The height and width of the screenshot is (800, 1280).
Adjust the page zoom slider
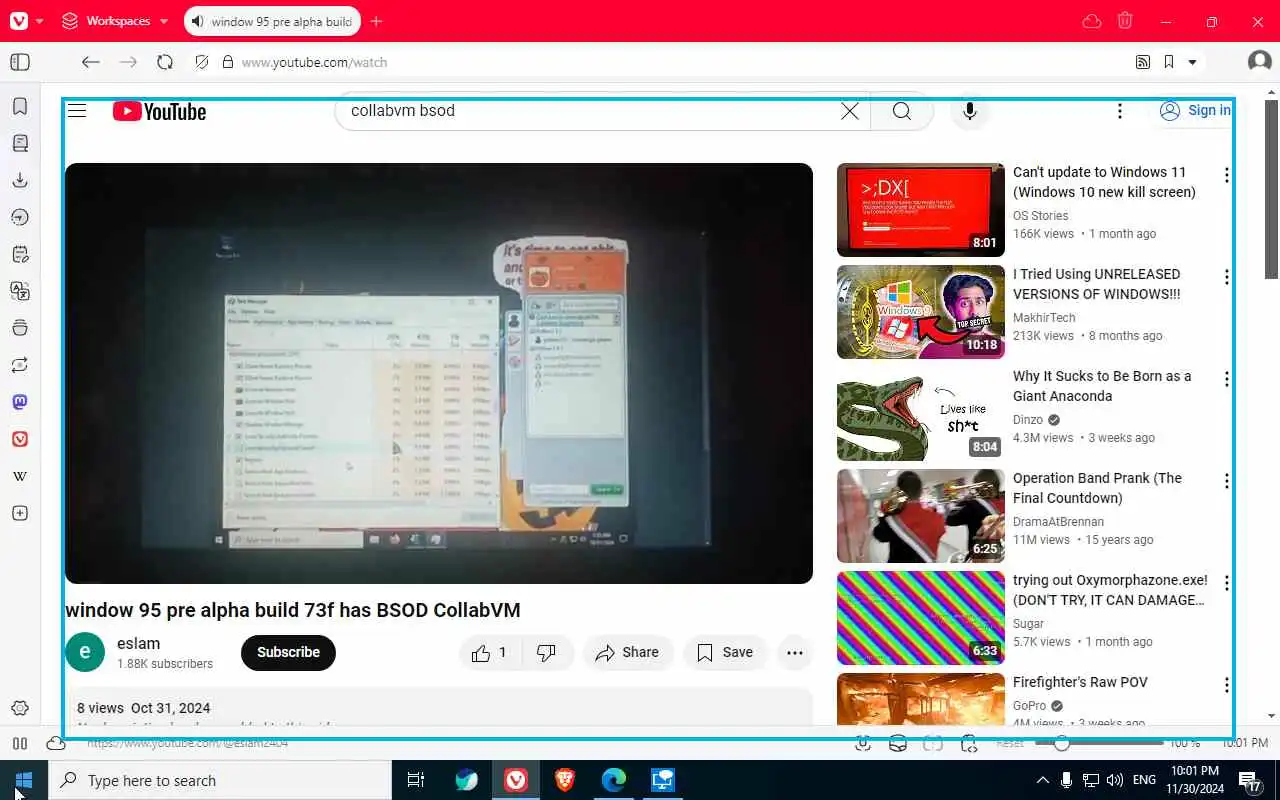click(x=1098, y=743)
